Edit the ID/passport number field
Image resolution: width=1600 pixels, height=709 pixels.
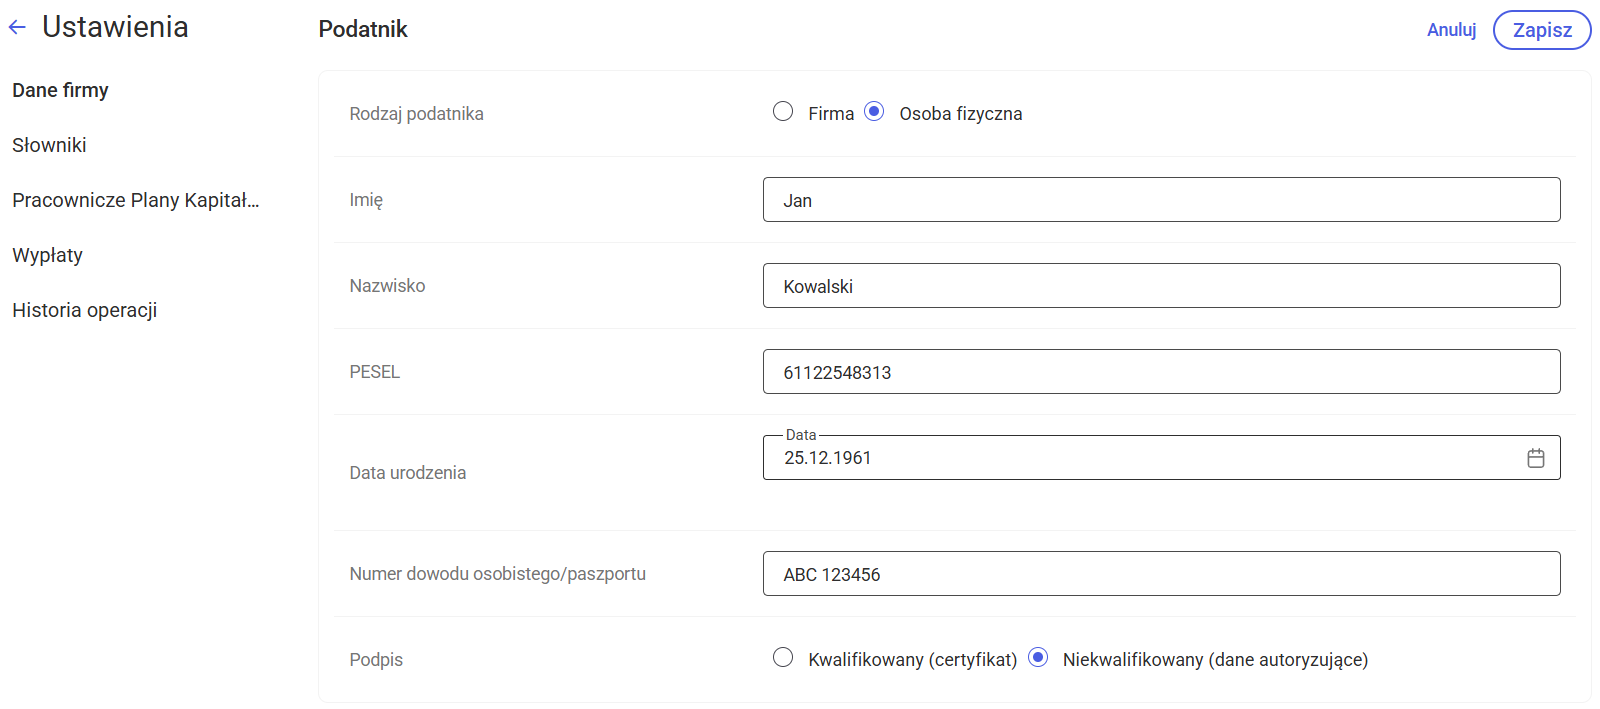click(1160, 574)
